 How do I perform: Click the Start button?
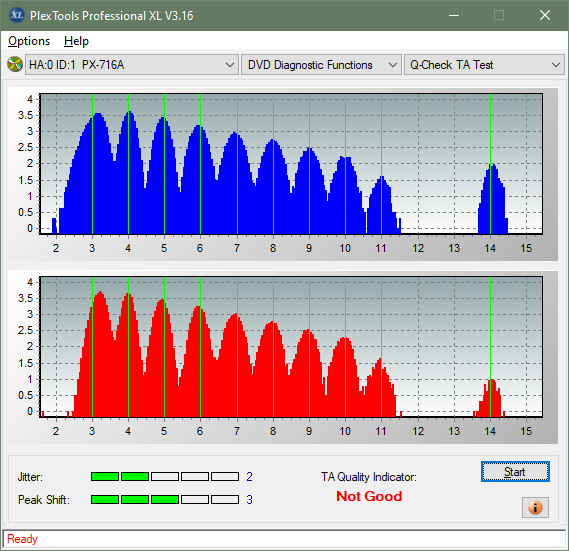[x=515, y=472]
